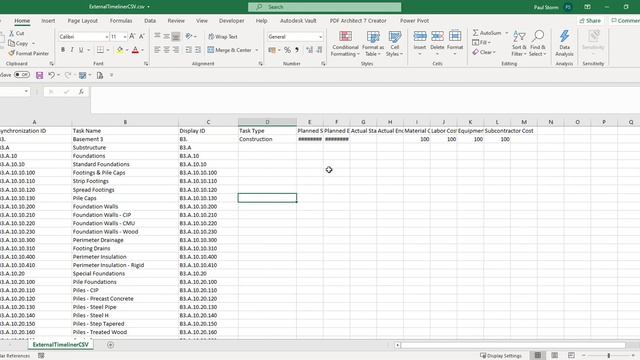Open the Page Layout ribbon tab
Image resolution: width=640 pixels, height=360 pixels.
pyautogui.click(x=82, y=20)
